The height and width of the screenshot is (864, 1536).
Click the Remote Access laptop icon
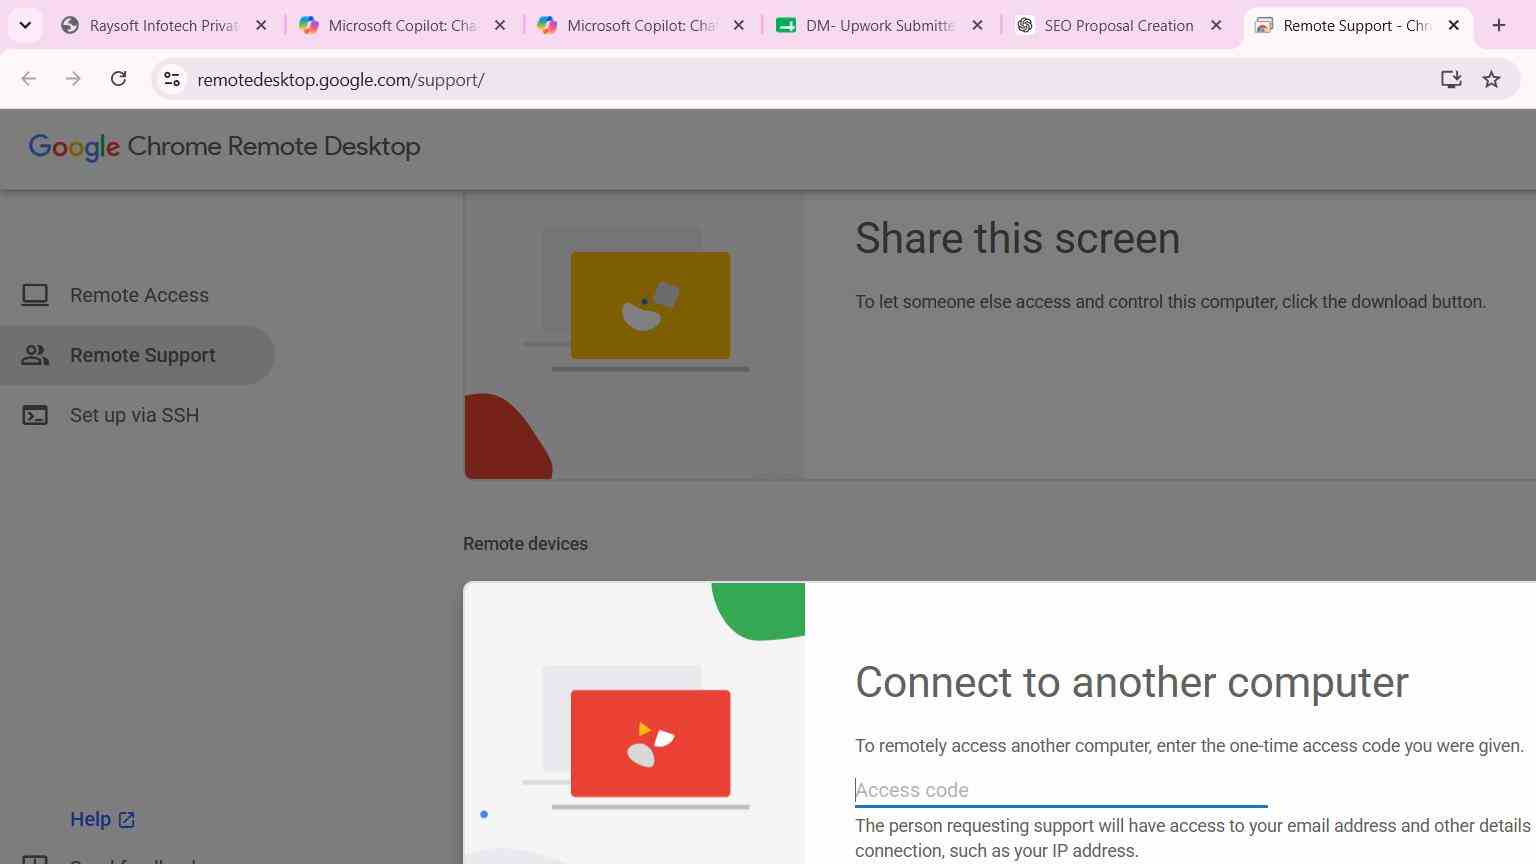[x=35, y=295]
